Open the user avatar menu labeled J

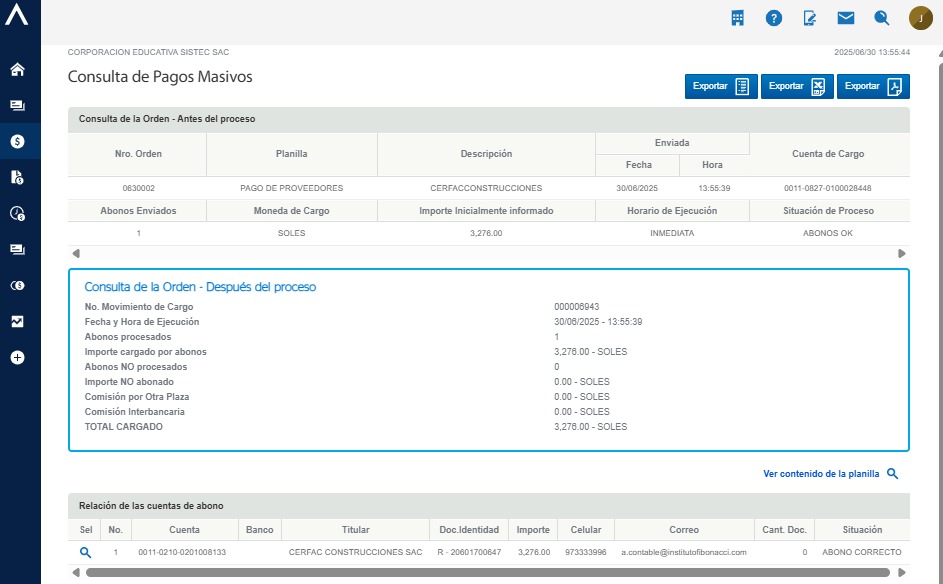920,18
